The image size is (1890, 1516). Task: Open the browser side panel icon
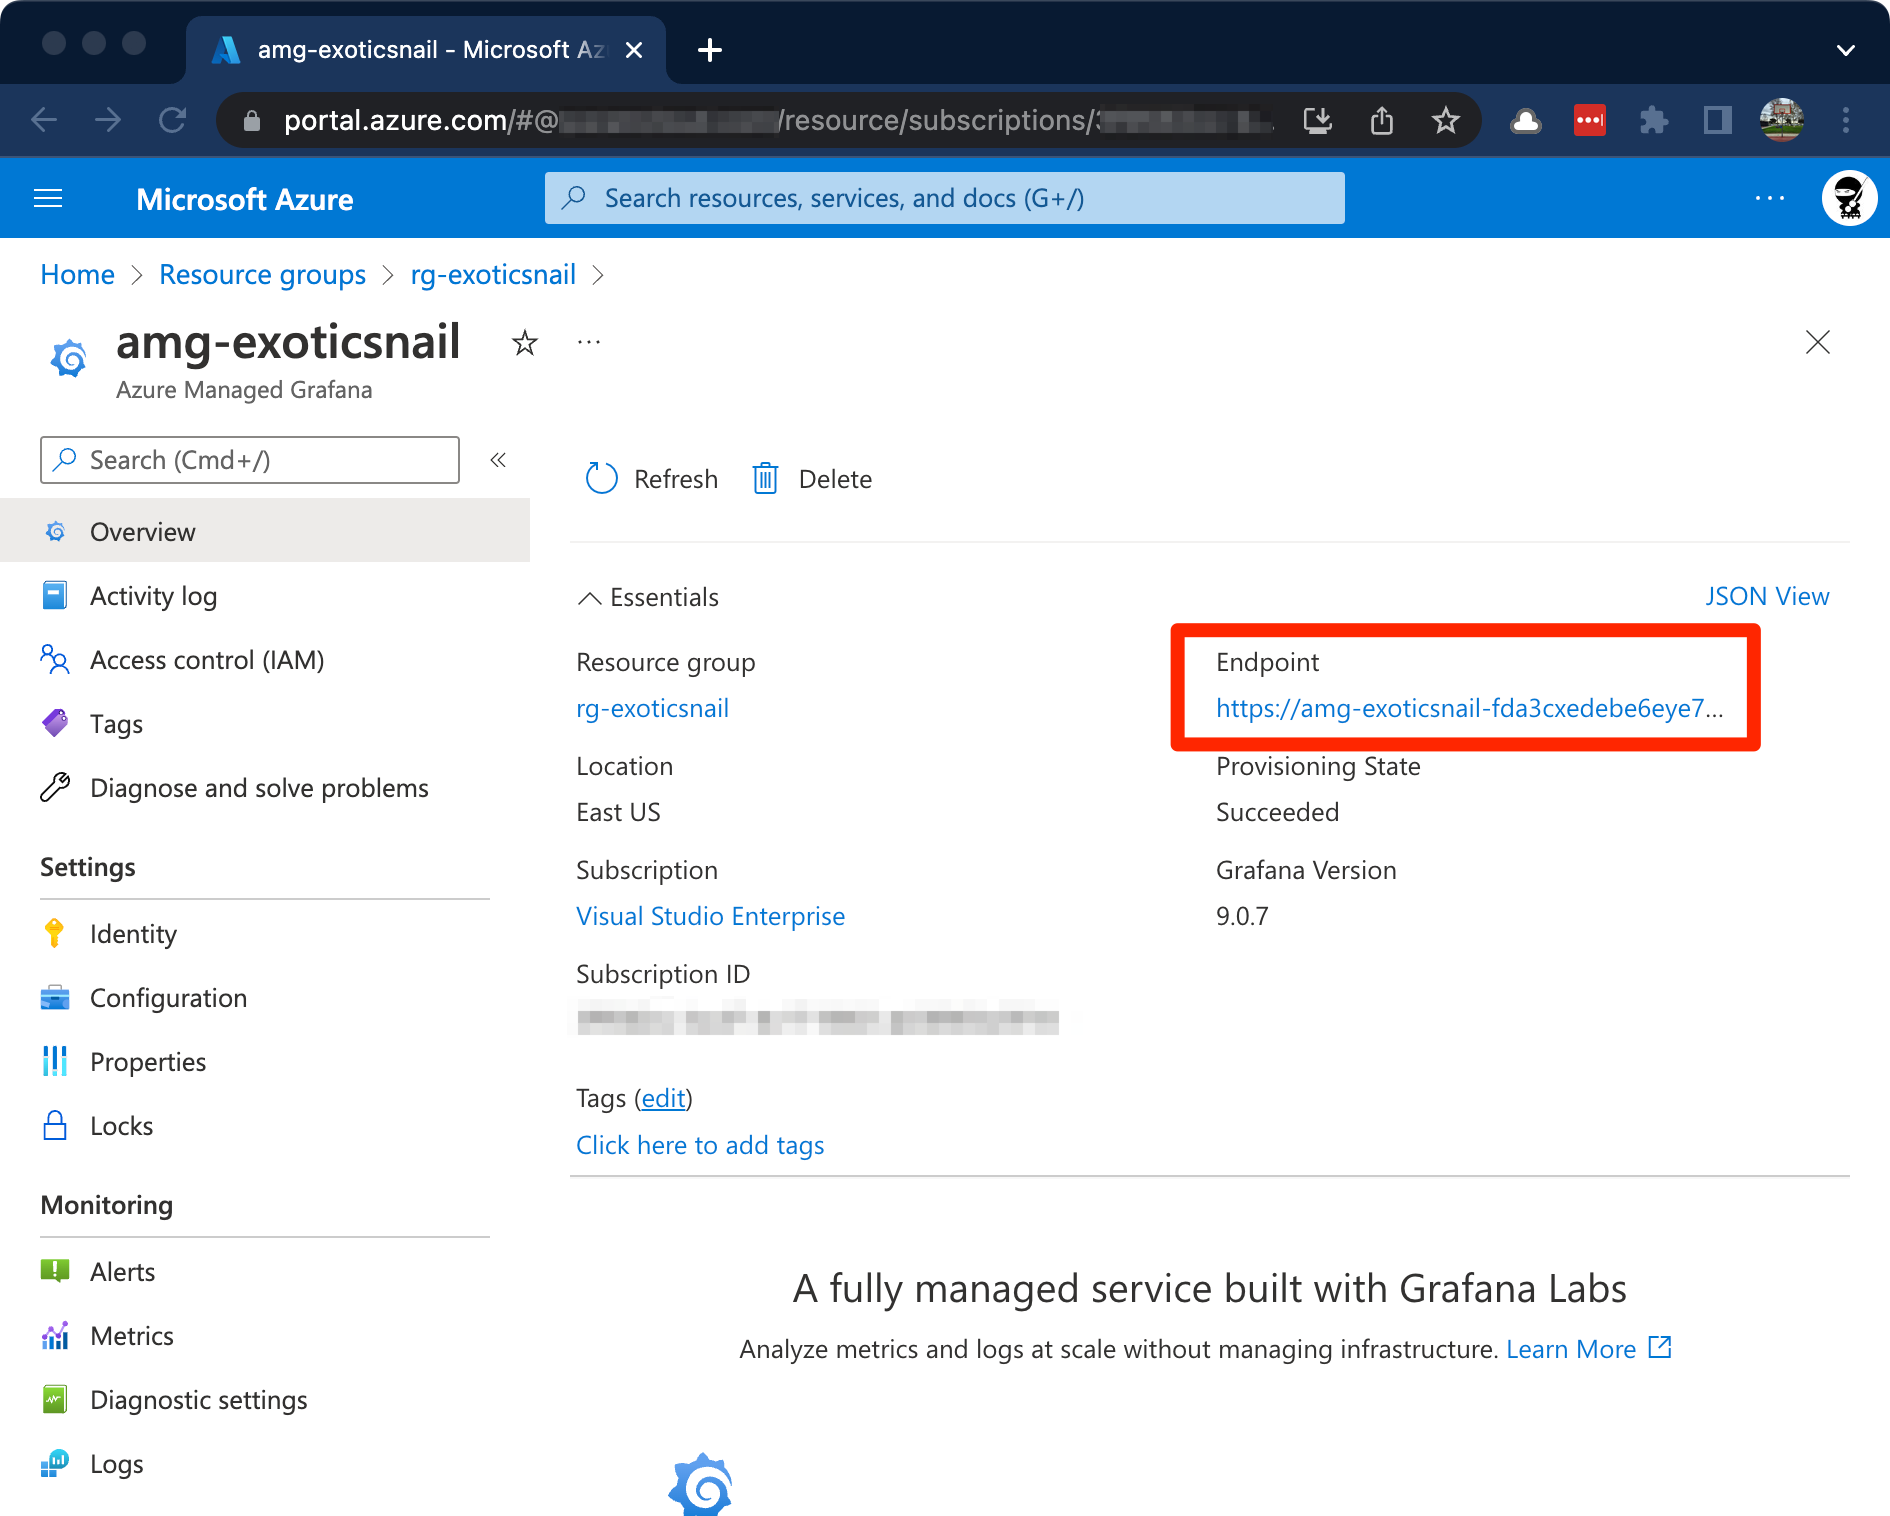(x=1717, y=121)
